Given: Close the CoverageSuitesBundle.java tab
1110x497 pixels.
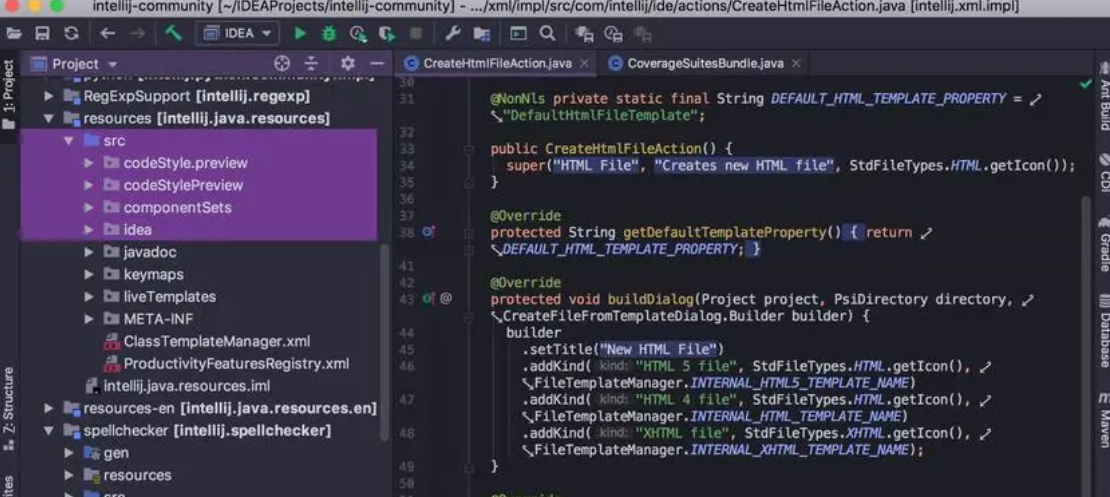Looking at the screenshot, I should (796, 63).
